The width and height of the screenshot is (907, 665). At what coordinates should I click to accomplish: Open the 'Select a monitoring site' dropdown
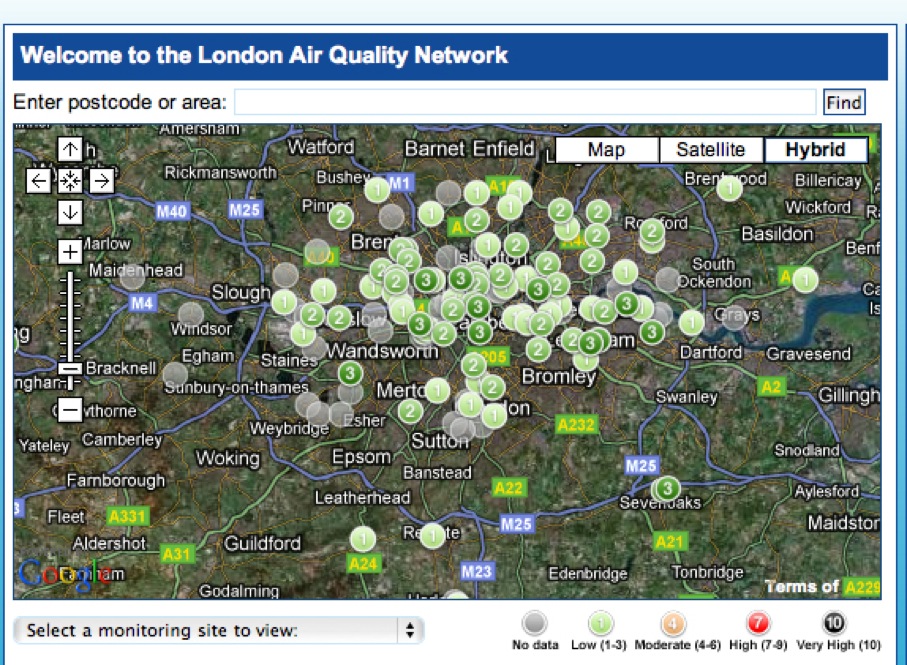tap(219, 631)
